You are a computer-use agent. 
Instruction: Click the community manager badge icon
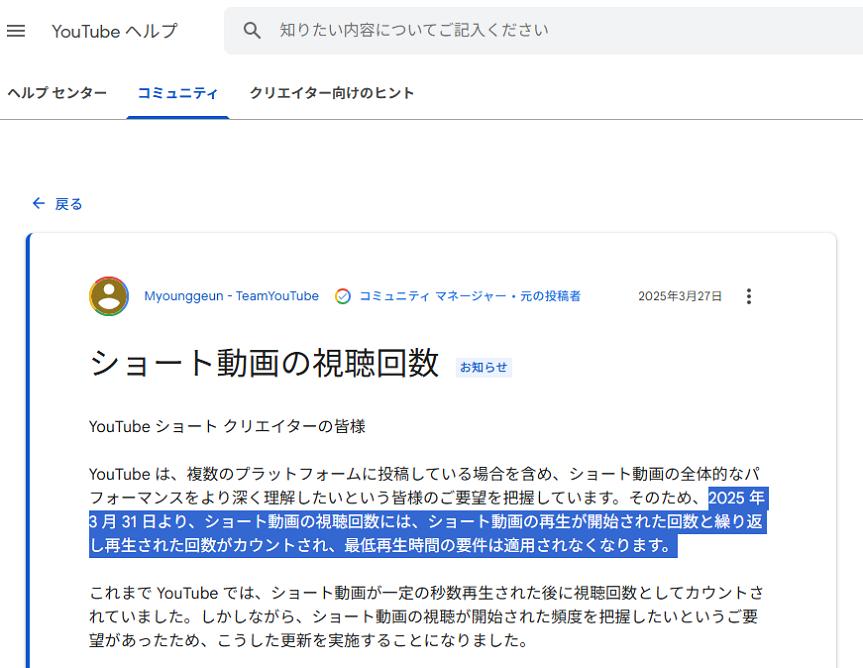(x=343, y=296)
